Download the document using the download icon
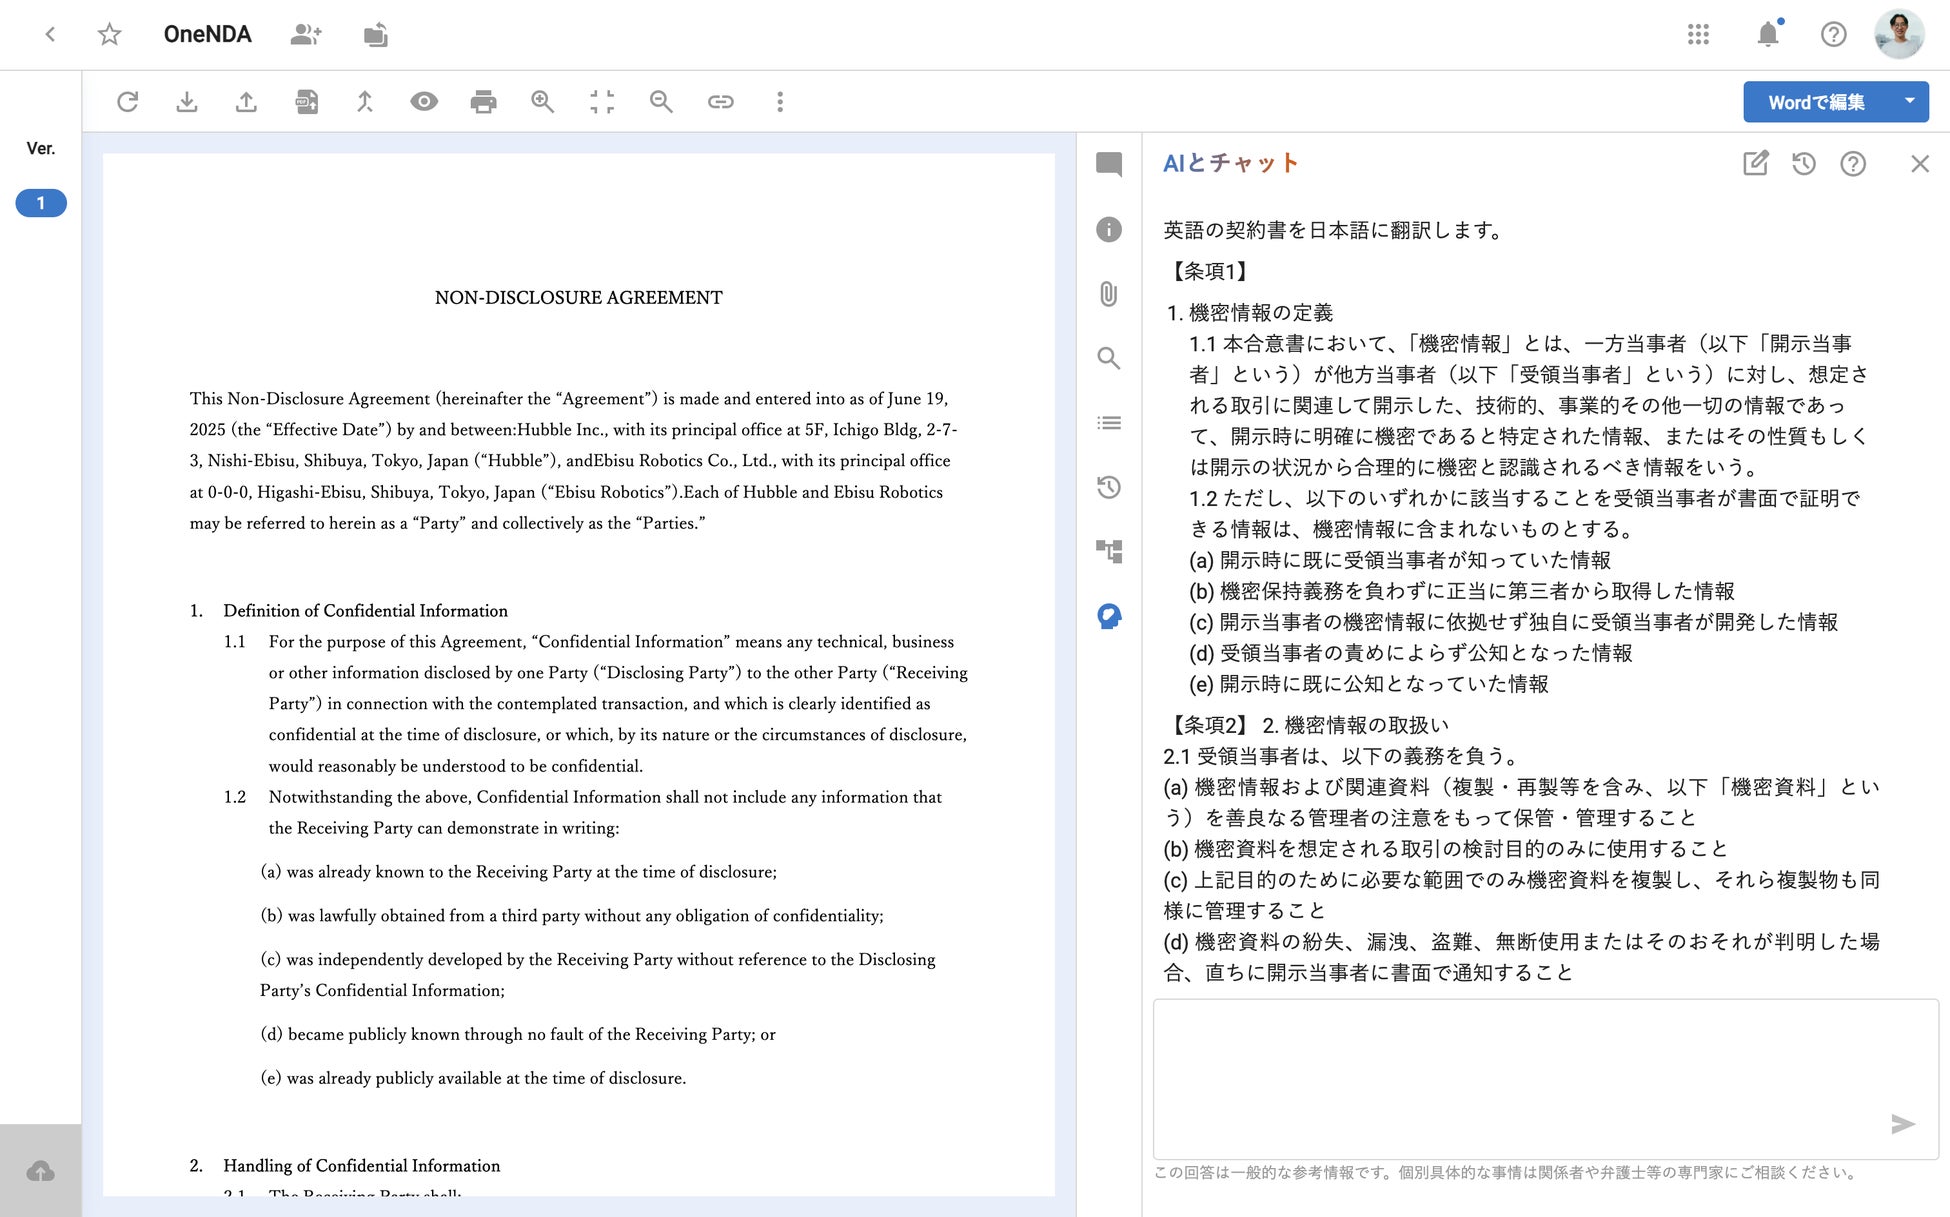This screenshot has width=1950, height=1217. click(x=187, y=102)
